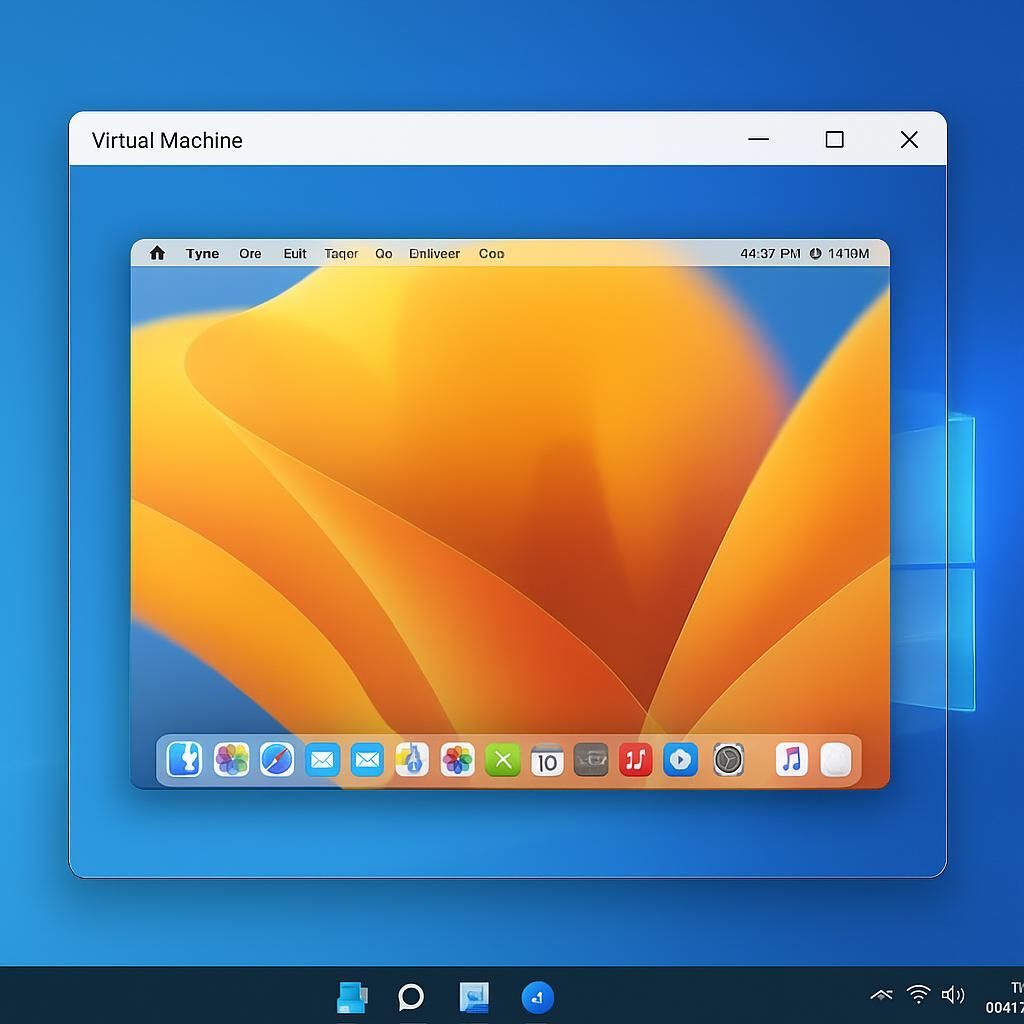Click the red music notes dock icon
This screenshot has height=1024, width=1024.
click(x=635, y=760)
